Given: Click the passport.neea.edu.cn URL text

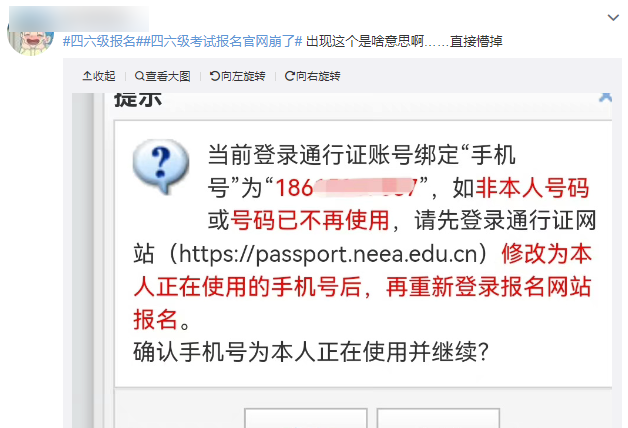Looking at the screenshot, I should pos(333,254).
